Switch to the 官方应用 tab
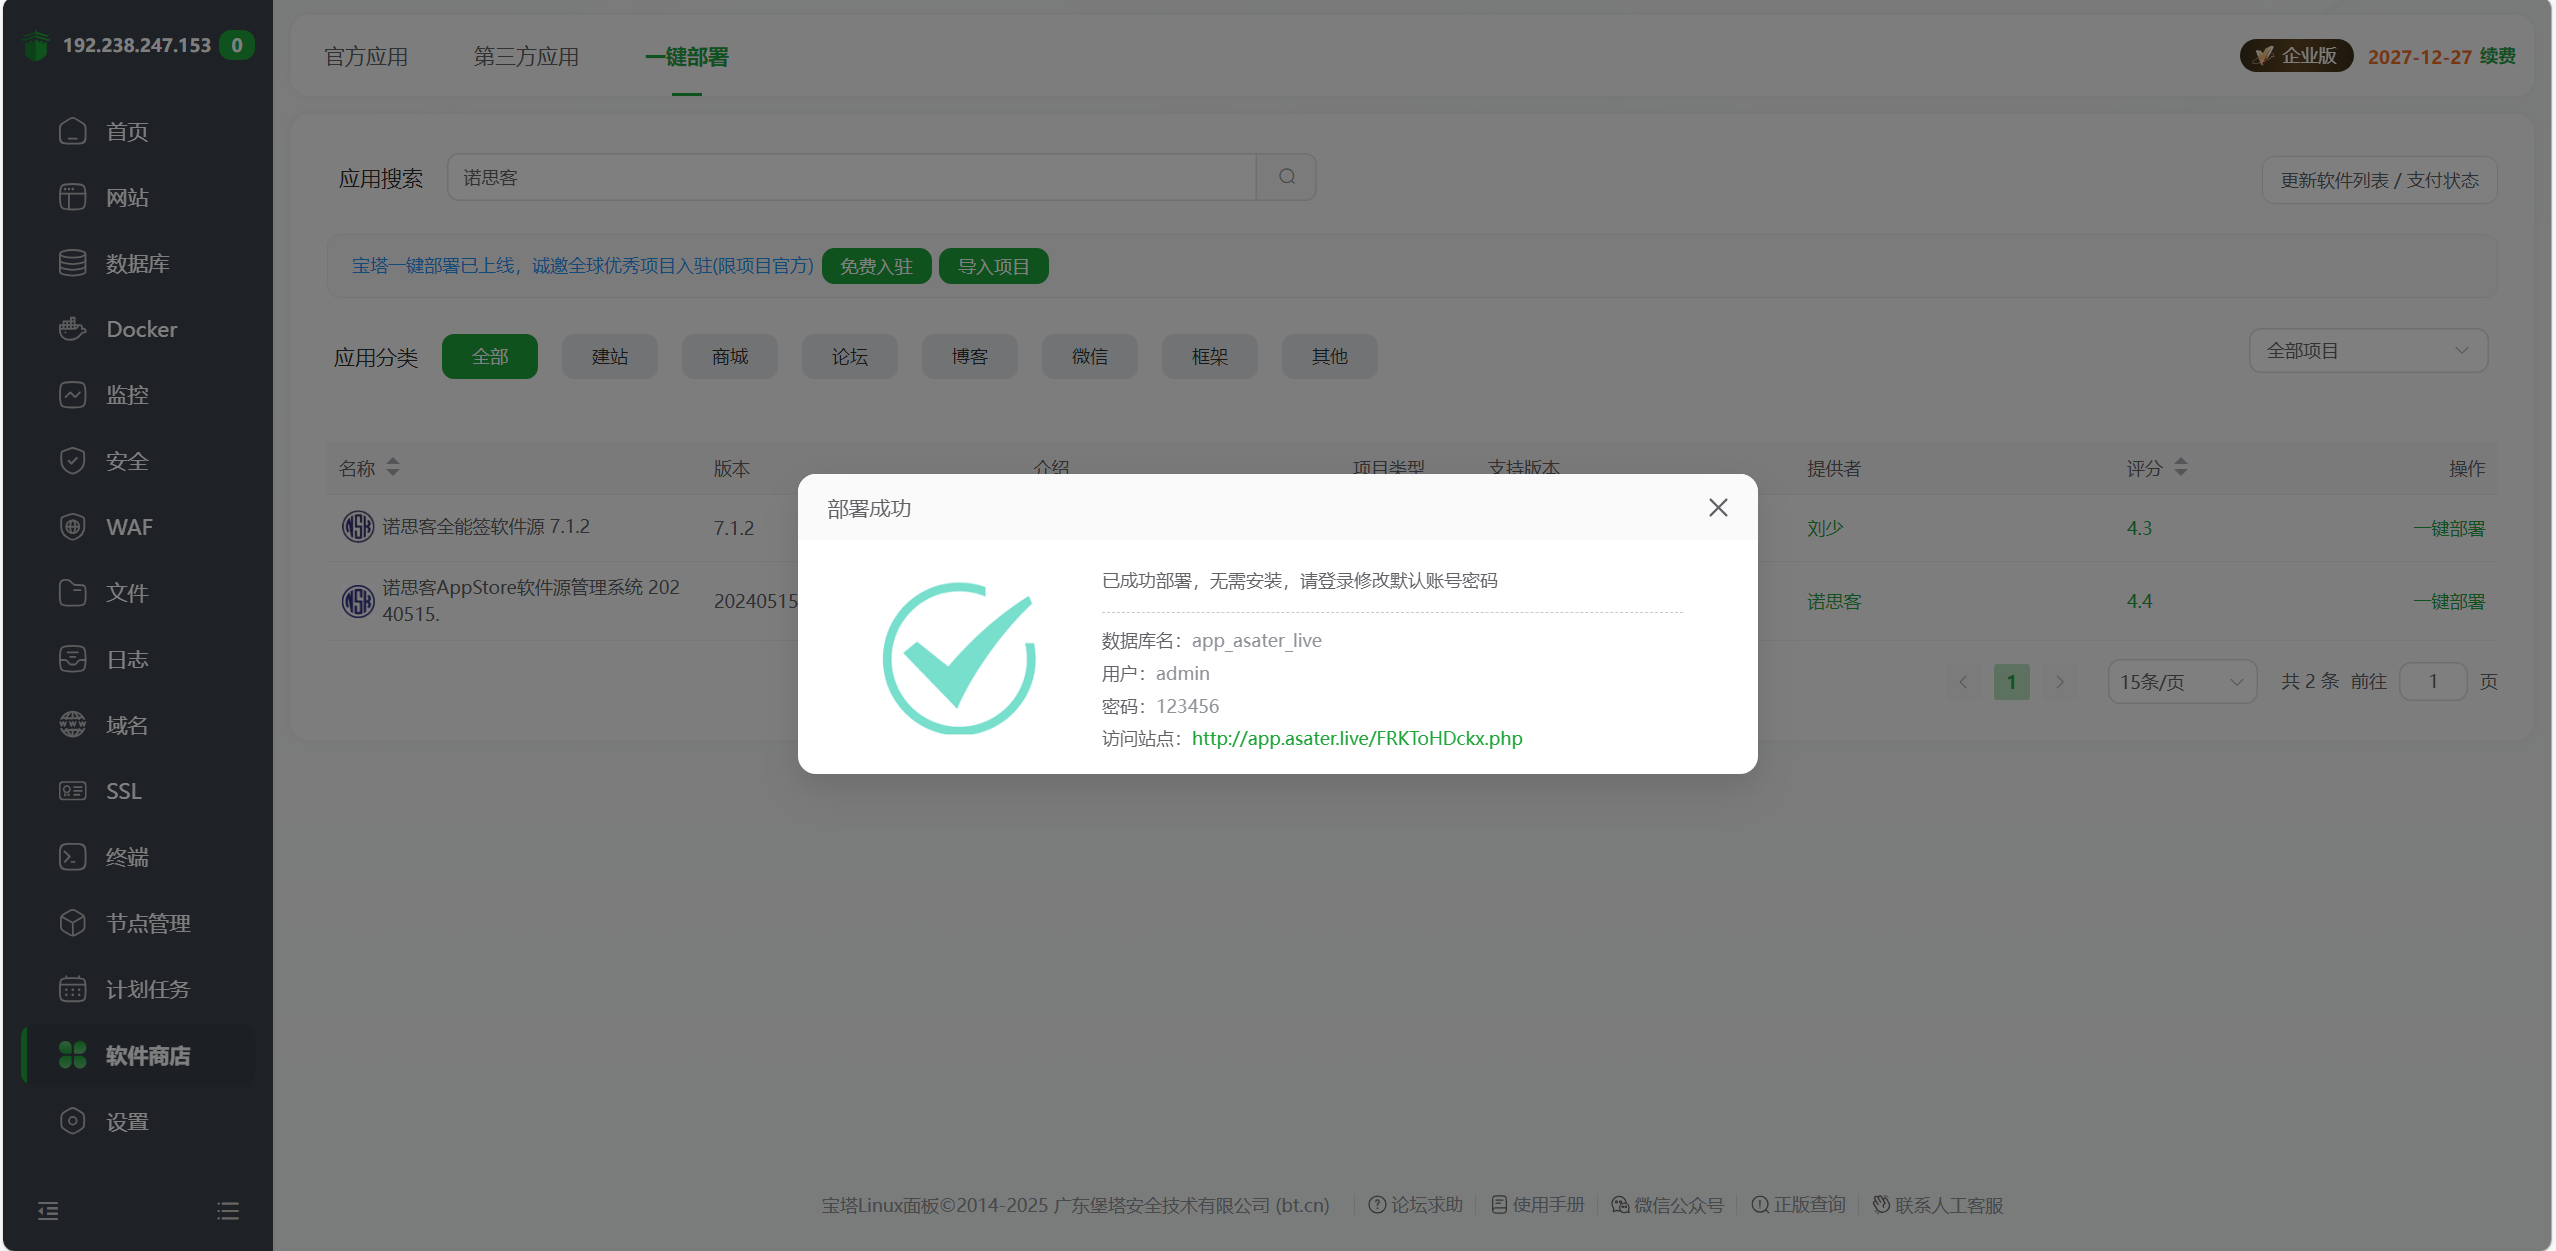 [365, 57]
